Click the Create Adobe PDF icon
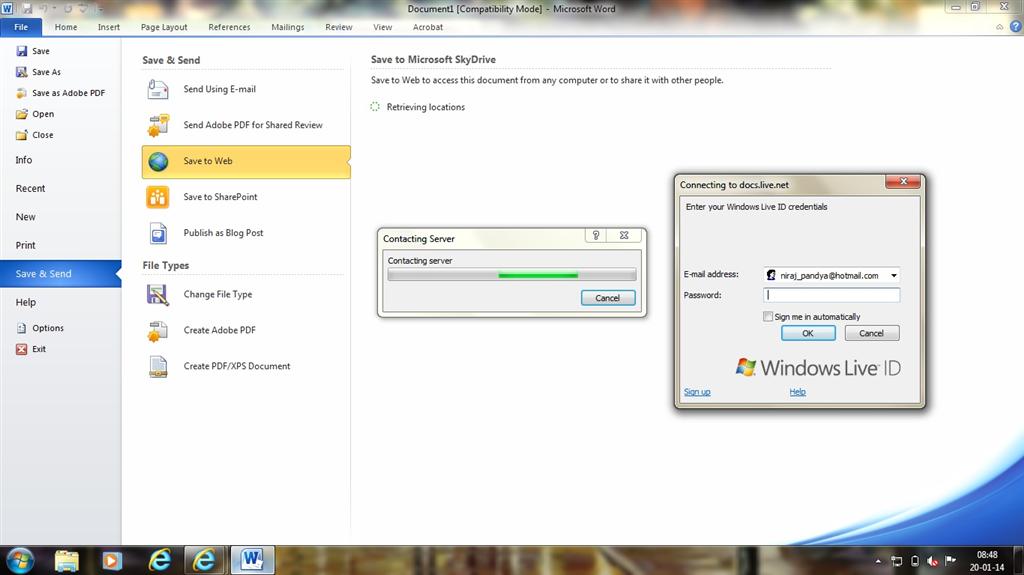The image size is (1024, 575). tap(157, 331)
